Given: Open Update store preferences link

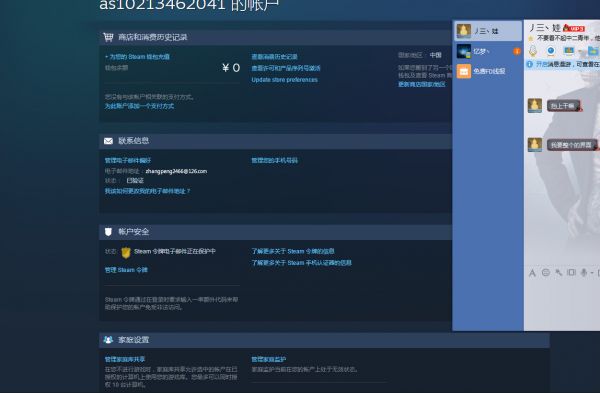Looking at the screenshot, I should tap(284, 80).
